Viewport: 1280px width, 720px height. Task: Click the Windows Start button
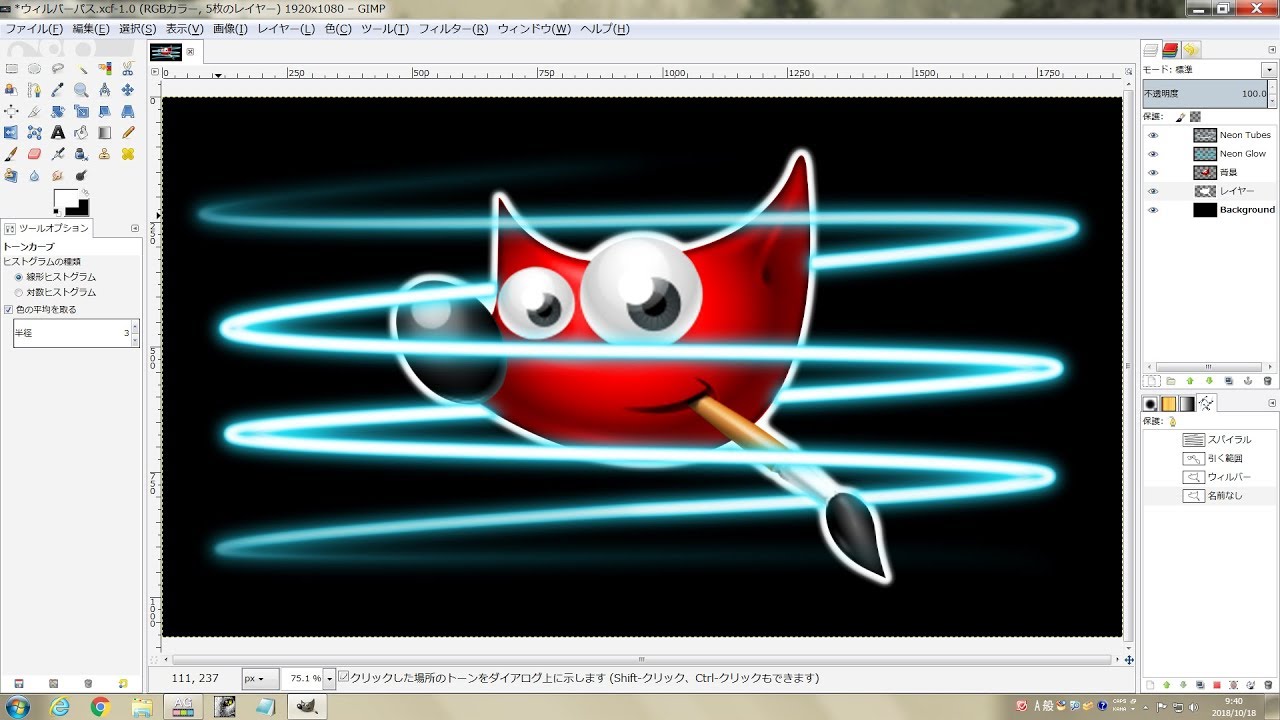[x=16, y=707]
